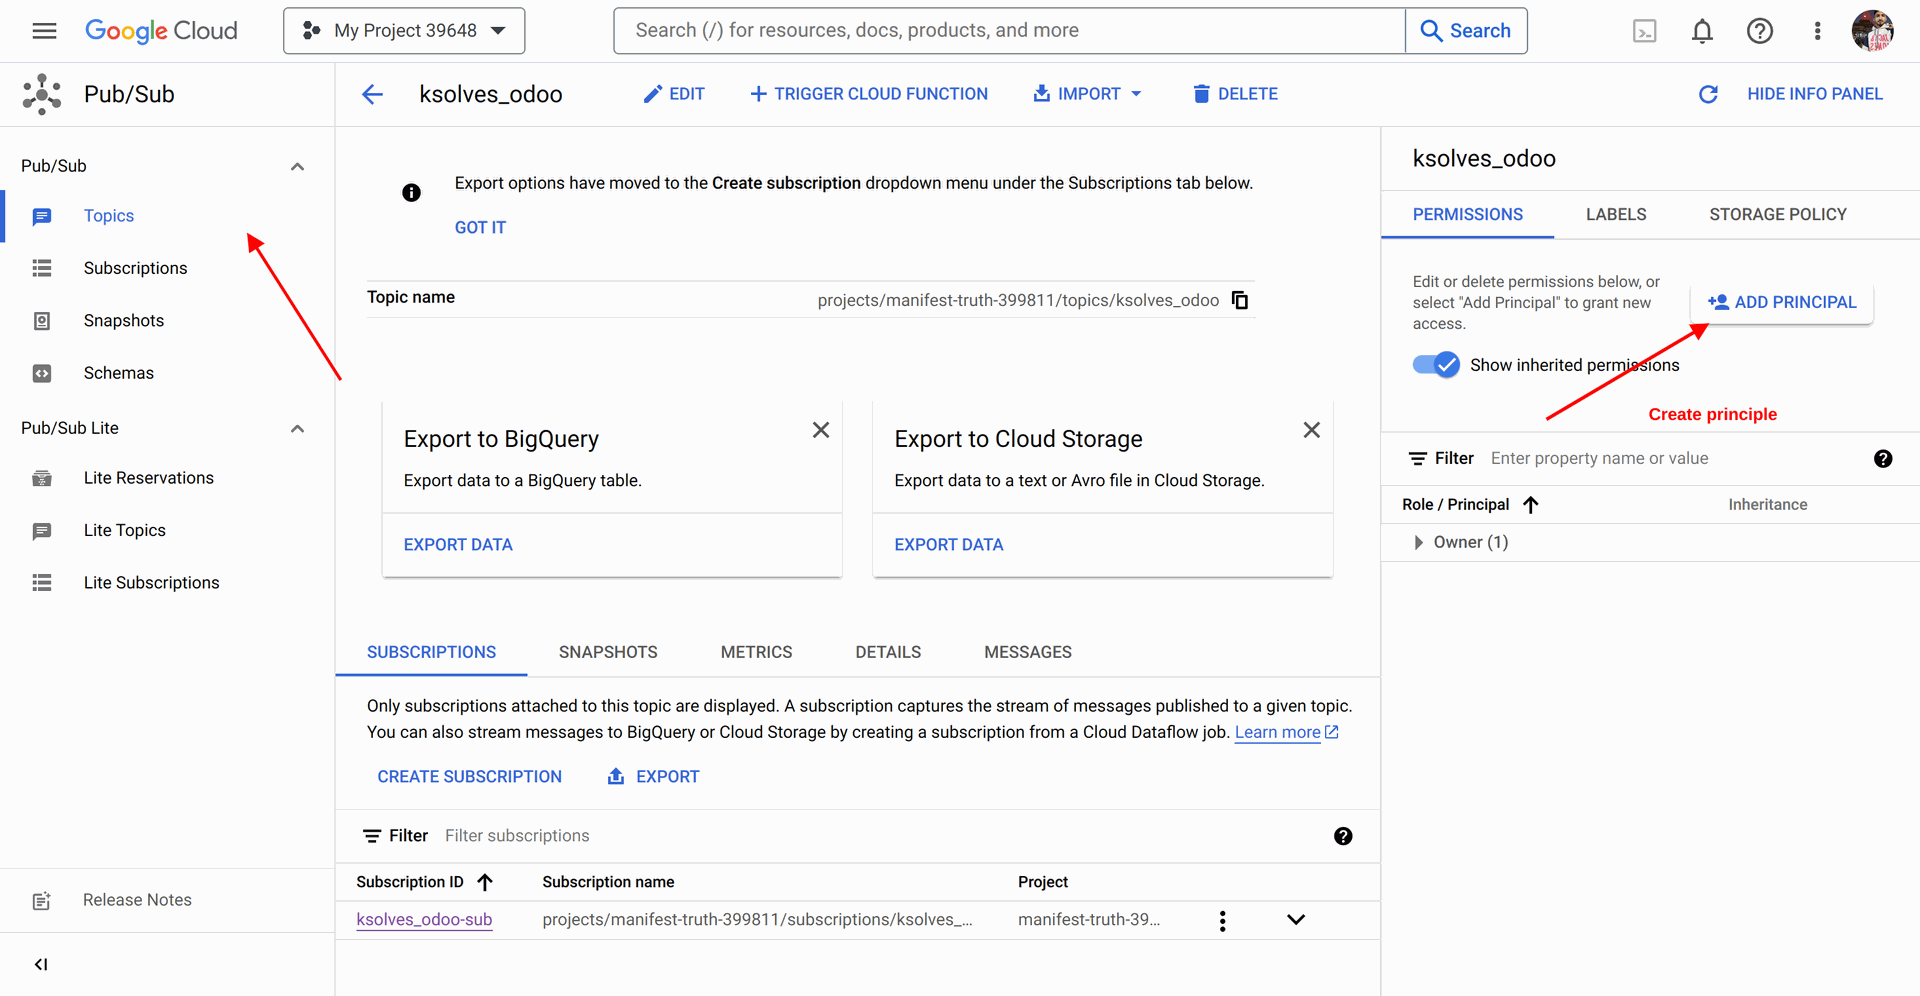The height and width of the screenshot is (996, 1920).
Task: Open the ksolves_odoo-sub subscription link
Action: pyautogui.click(x=424, y=920)
